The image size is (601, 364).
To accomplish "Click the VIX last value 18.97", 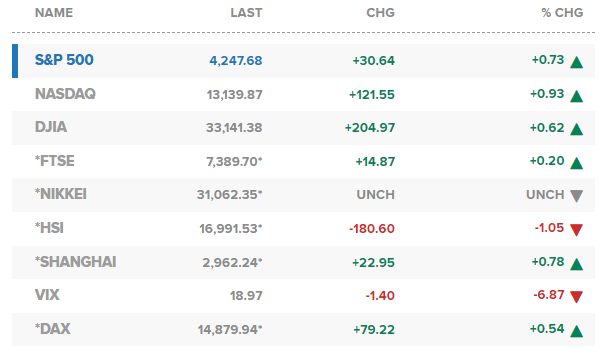I will (x=246, y=296).
